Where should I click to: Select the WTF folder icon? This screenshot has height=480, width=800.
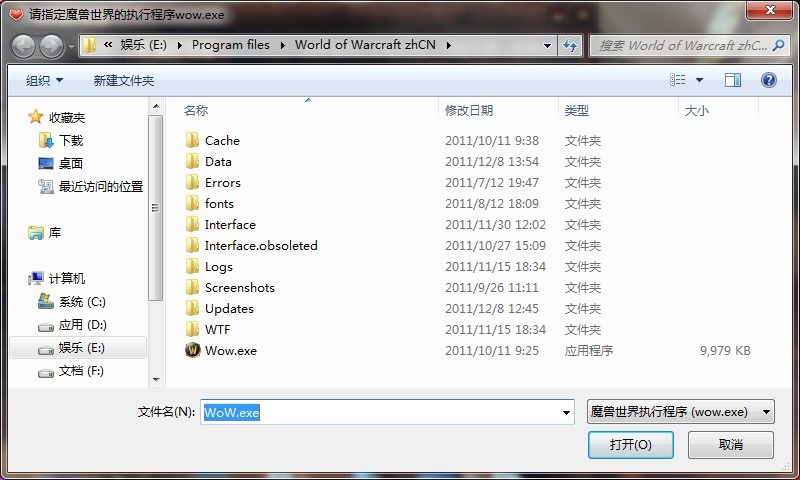[192, 330]
